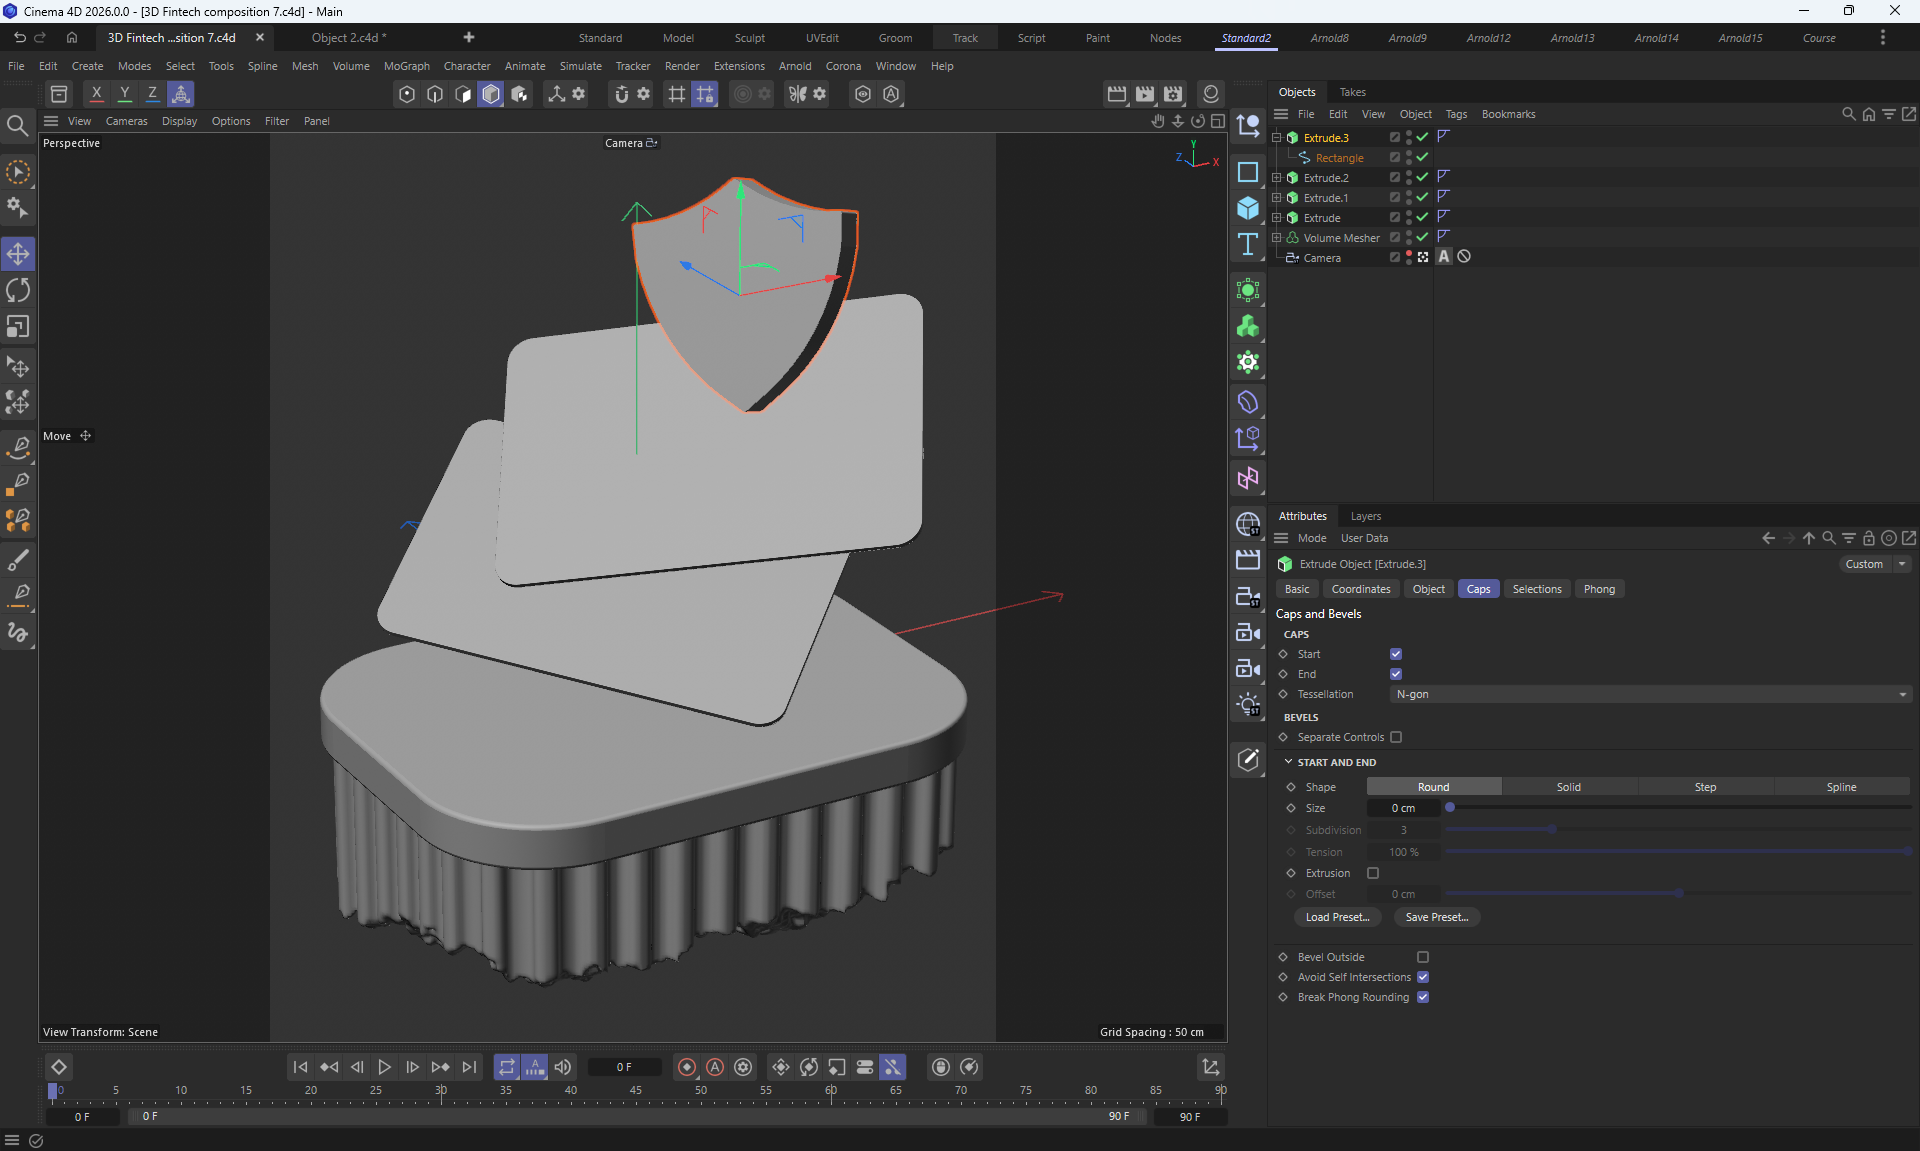Viewport: 1920px width, 1151px height.
Task: Click the Cube primitive icon
Action: click(x=1247, y=208)
